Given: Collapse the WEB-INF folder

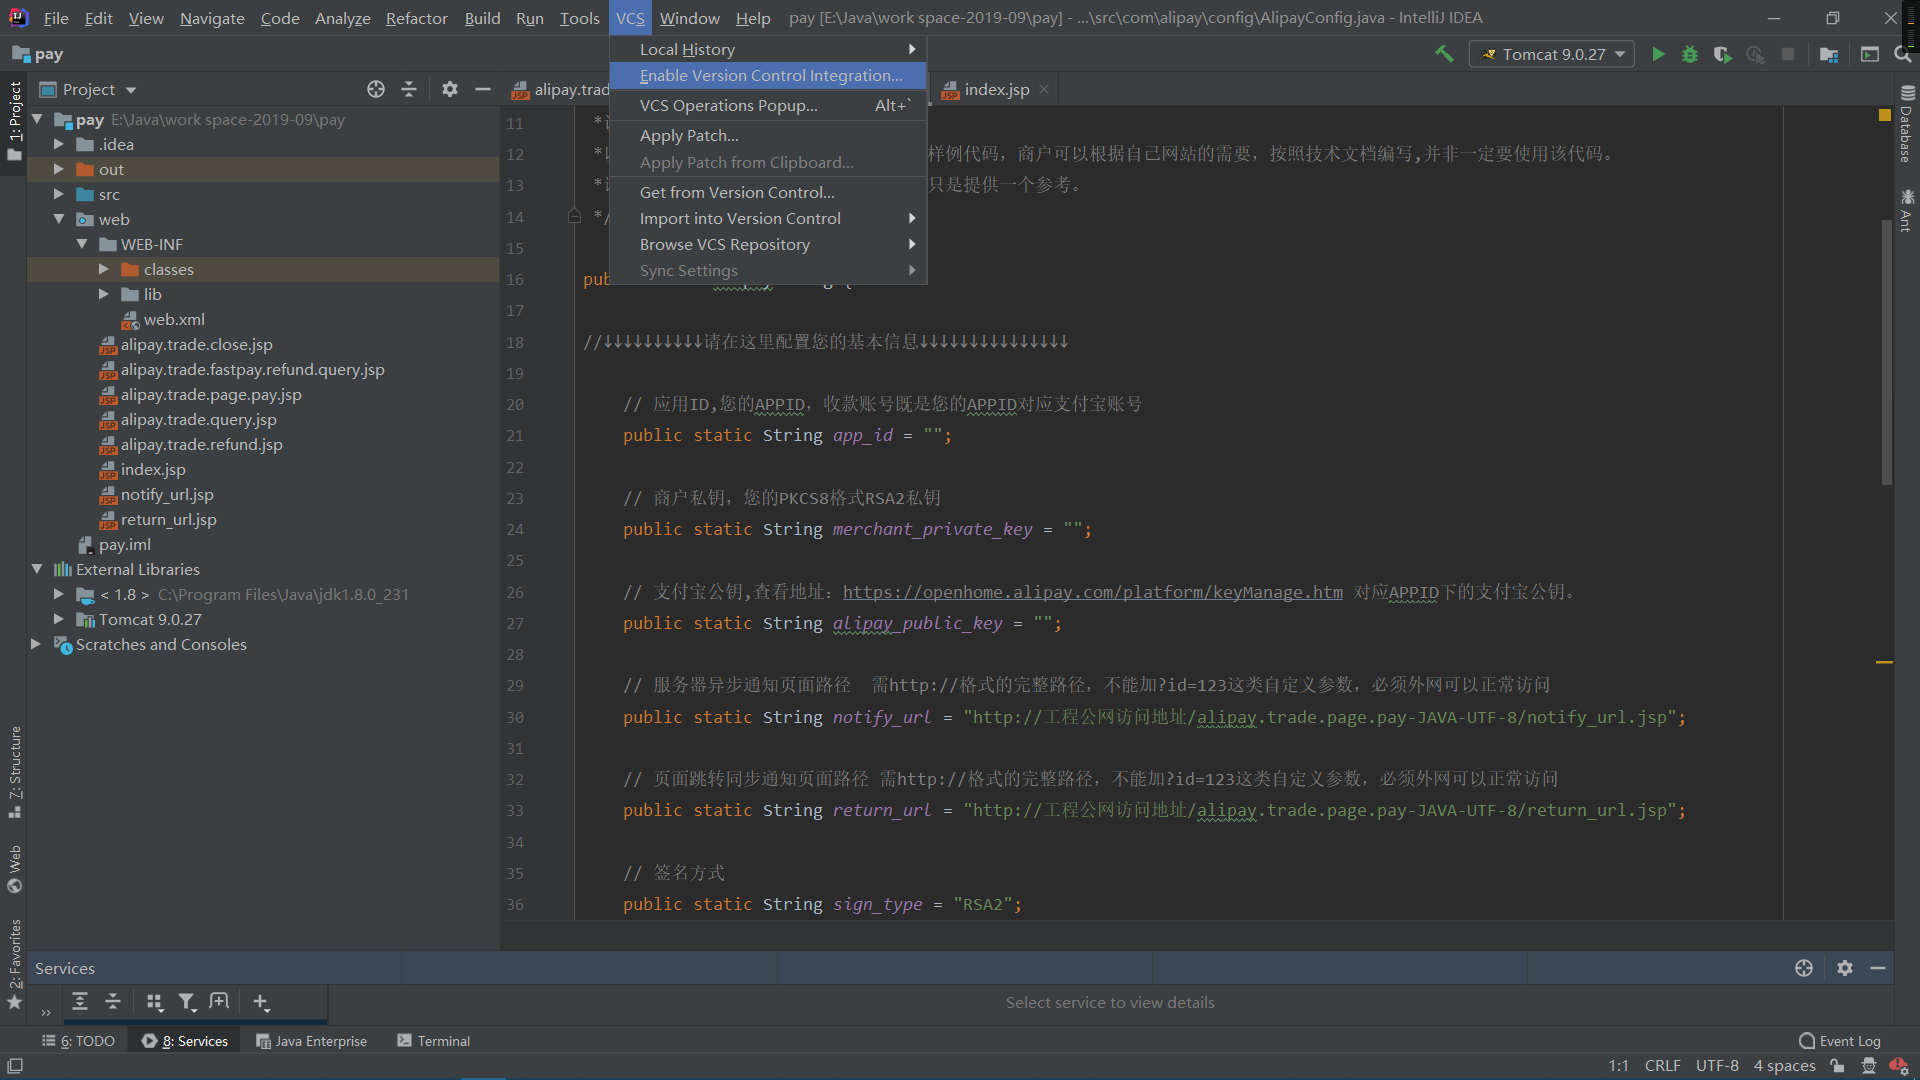Looking at the screenshot, I should tap(82, 244).
